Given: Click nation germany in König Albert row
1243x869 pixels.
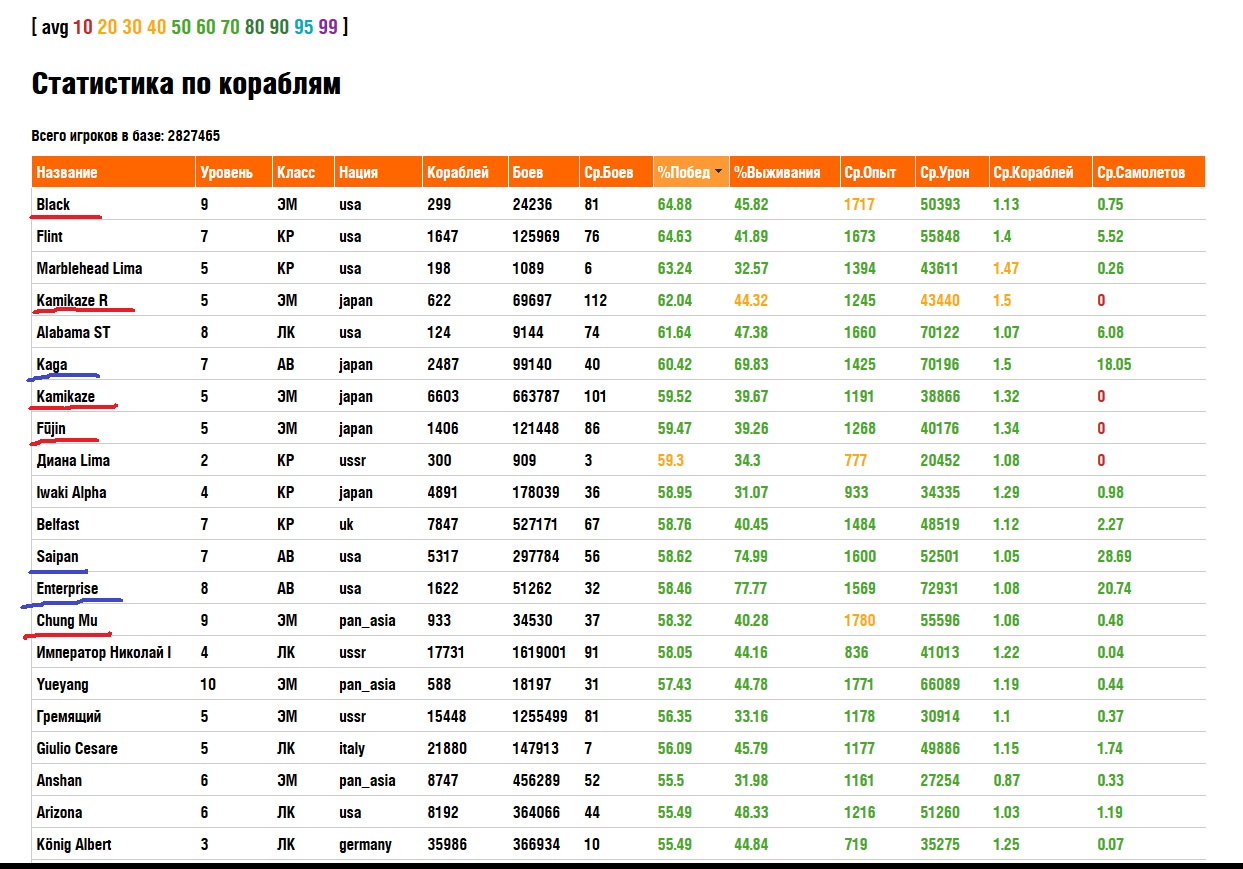Looking at the screenshot, I should point(365,844).
